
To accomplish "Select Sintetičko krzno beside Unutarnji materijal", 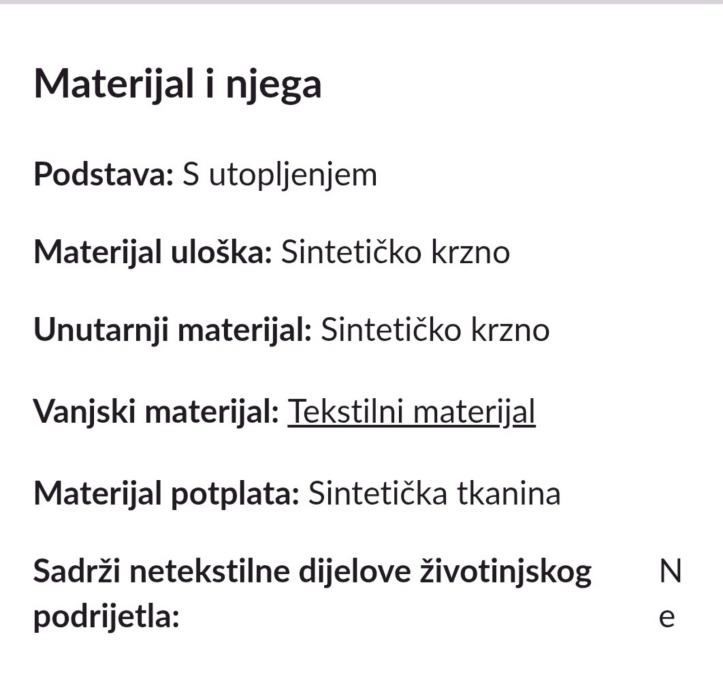I will 435,330.
